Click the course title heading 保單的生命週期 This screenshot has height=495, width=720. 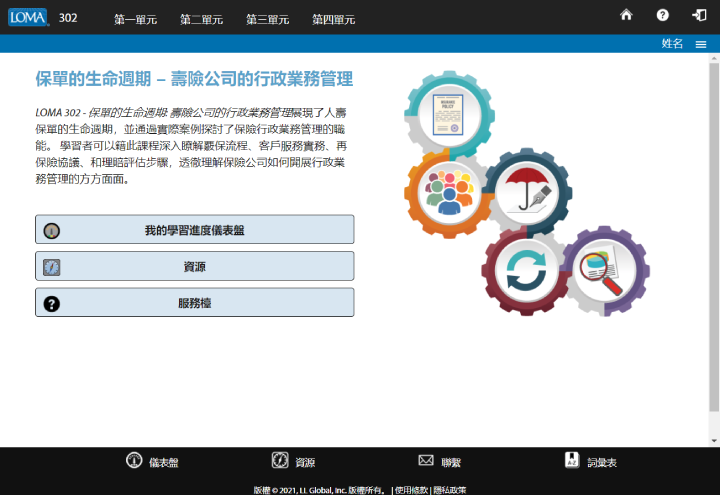pyautogui.click(x=194, y=79)
